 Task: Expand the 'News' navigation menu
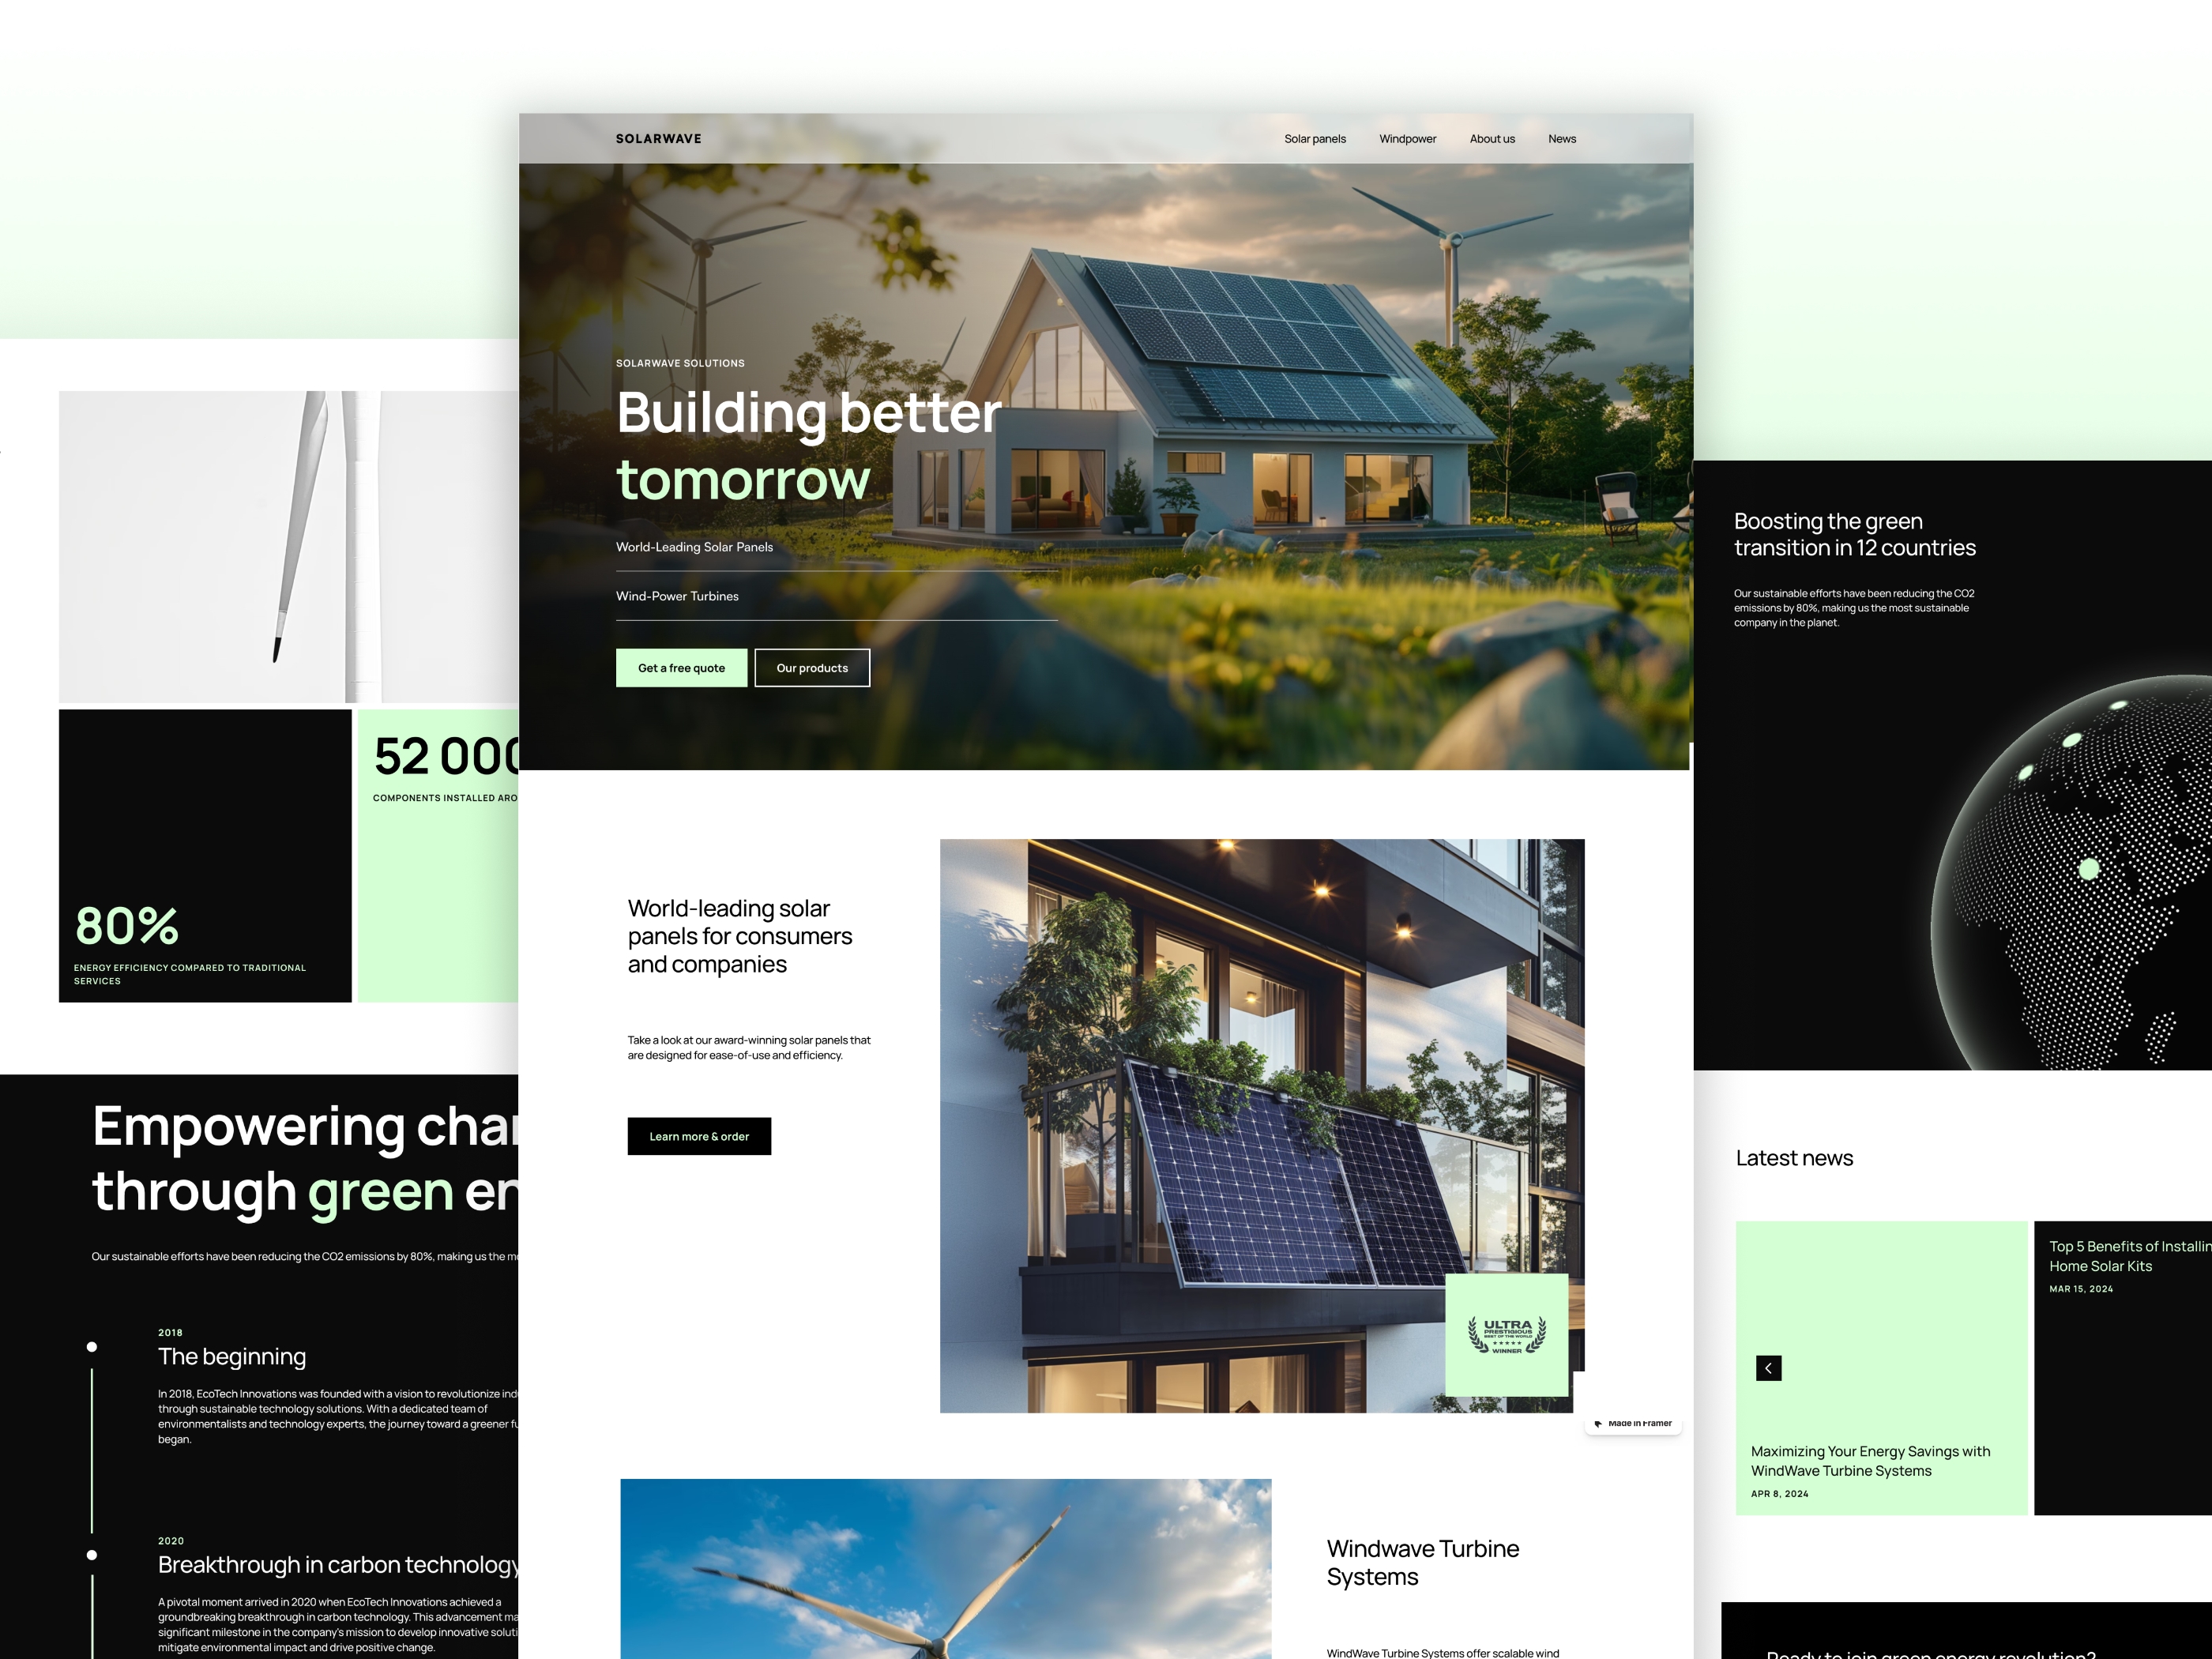(x=1563, y=137)
